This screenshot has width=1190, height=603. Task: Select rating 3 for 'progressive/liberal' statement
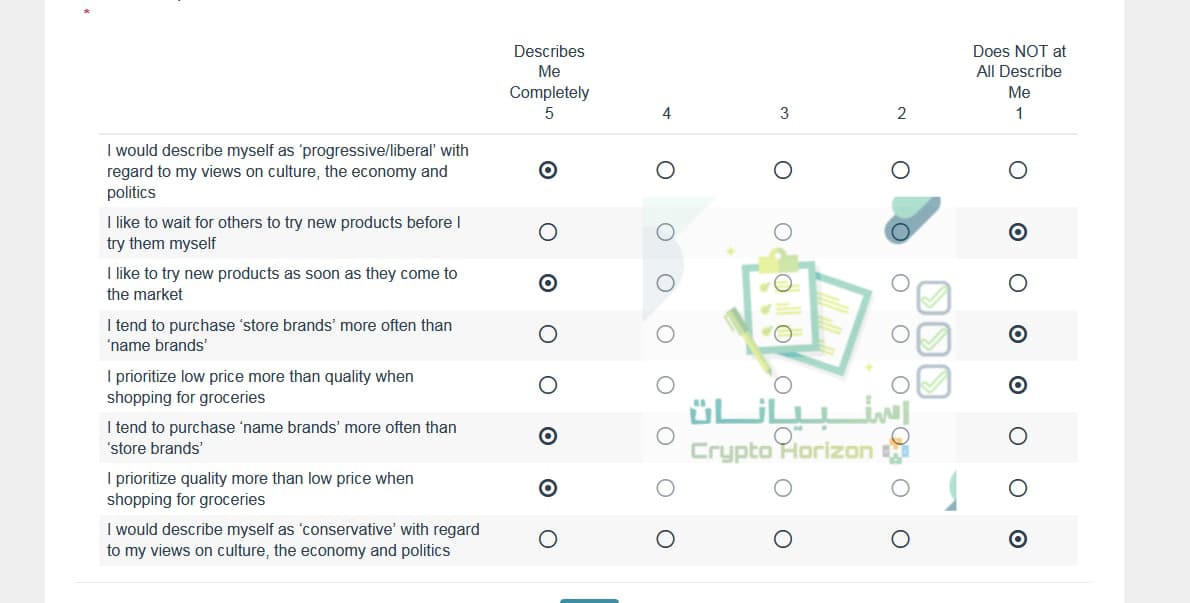(783, 170)
